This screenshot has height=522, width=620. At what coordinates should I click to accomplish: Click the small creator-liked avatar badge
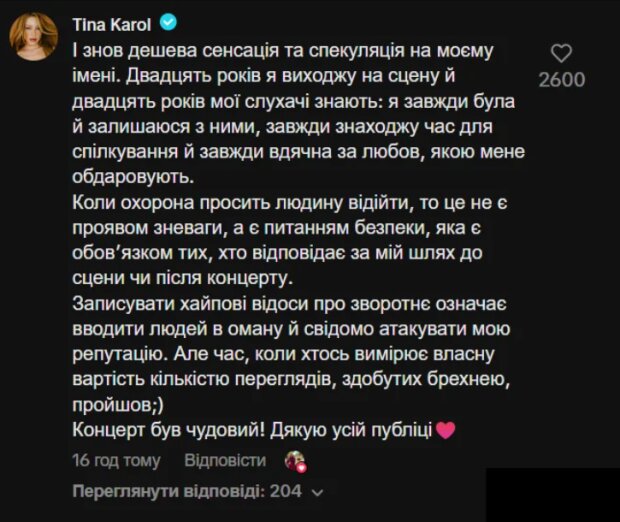pos(295,461)
